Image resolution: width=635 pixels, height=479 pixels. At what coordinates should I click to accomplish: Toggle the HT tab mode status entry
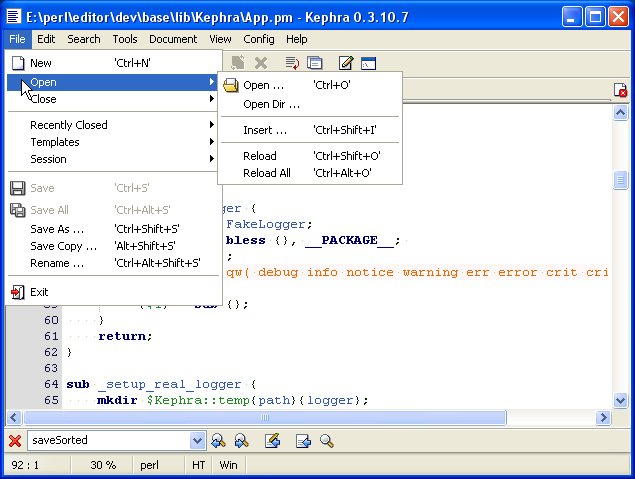198,465
